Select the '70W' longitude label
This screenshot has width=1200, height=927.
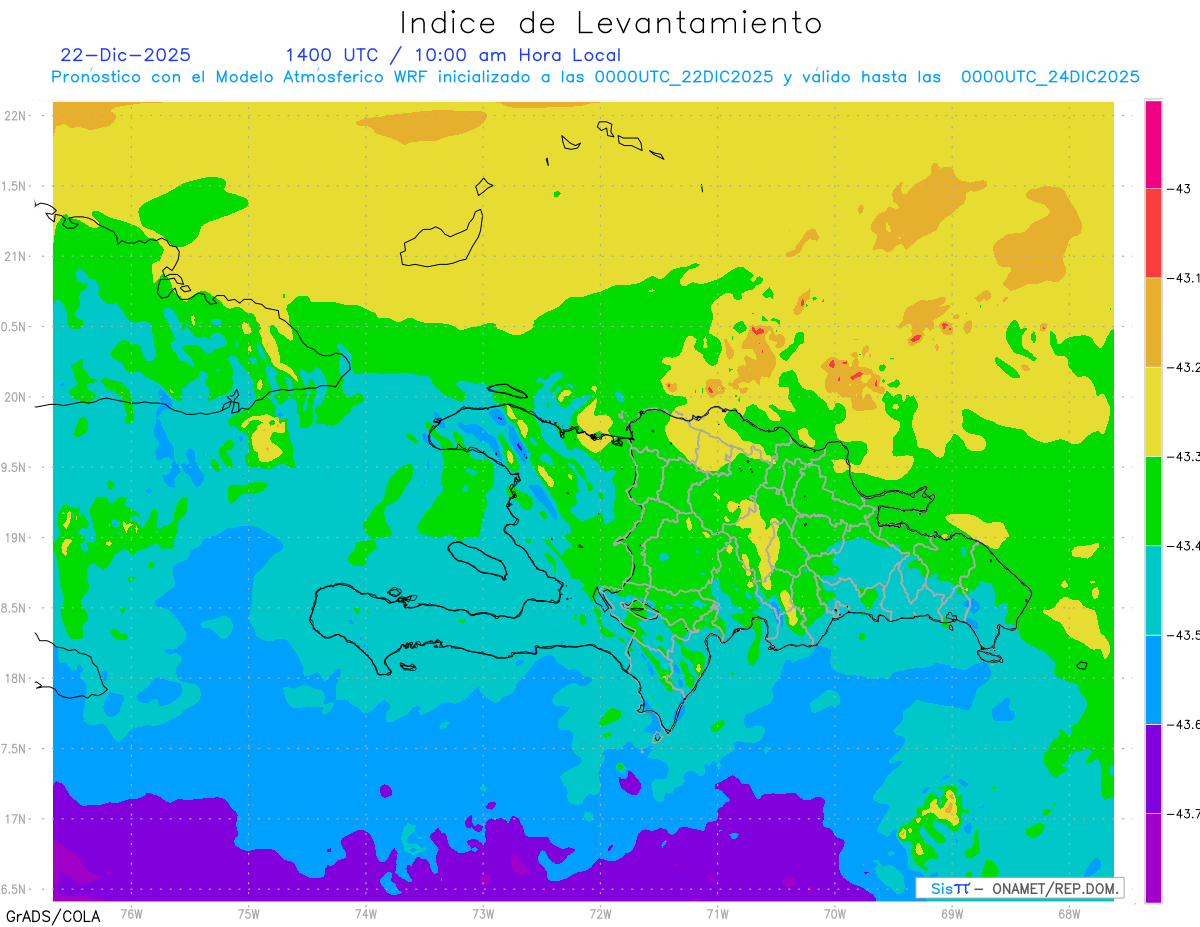(835, 913)
